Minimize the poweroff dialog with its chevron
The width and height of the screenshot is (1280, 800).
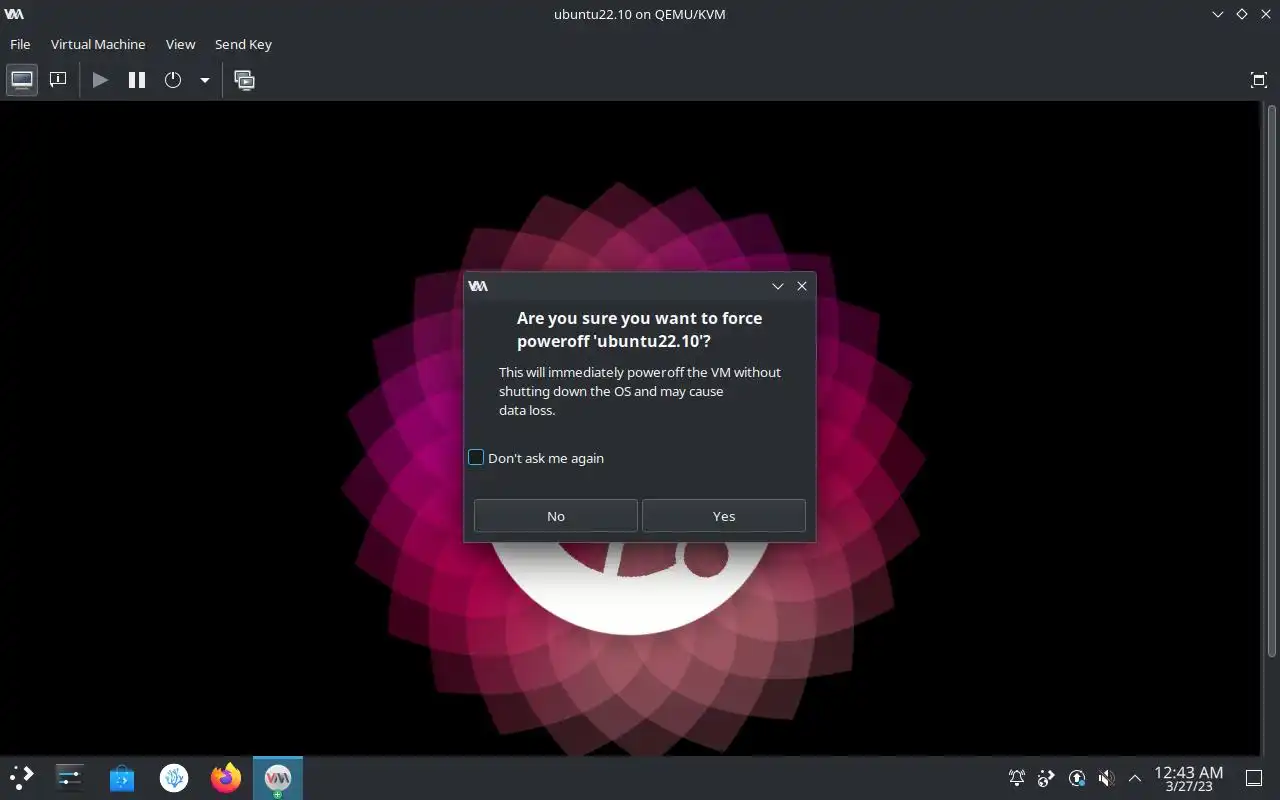pos(778,286)
